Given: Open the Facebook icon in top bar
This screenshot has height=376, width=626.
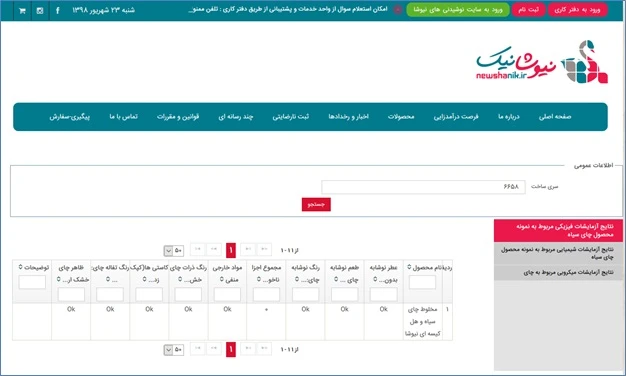Looking at the screenshot, I should [57, 10].
